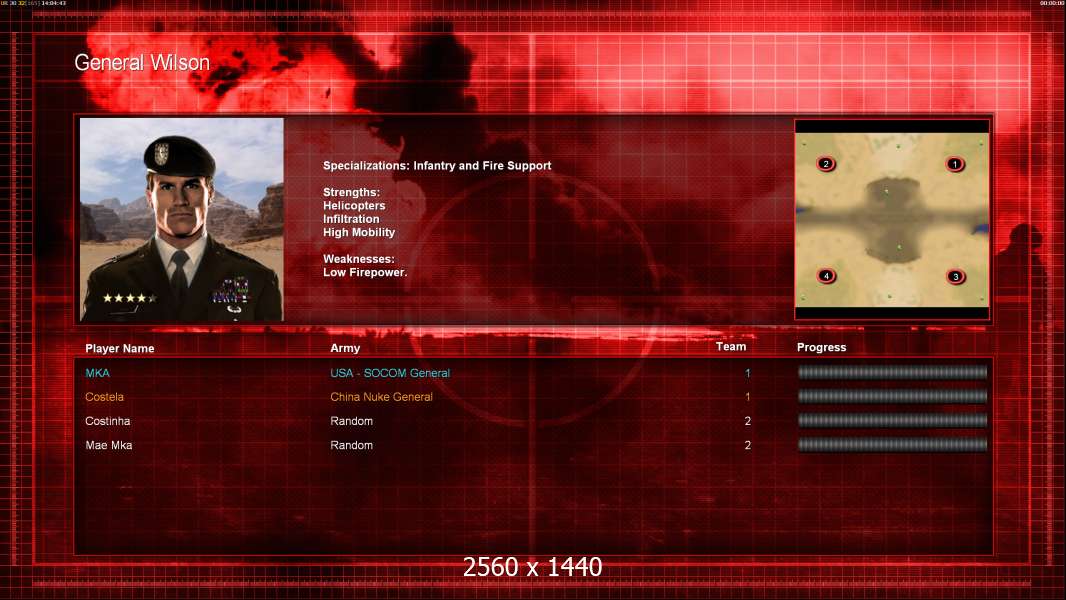
Task: Click the General Wilson title text
Action: [x=142, y=63]
